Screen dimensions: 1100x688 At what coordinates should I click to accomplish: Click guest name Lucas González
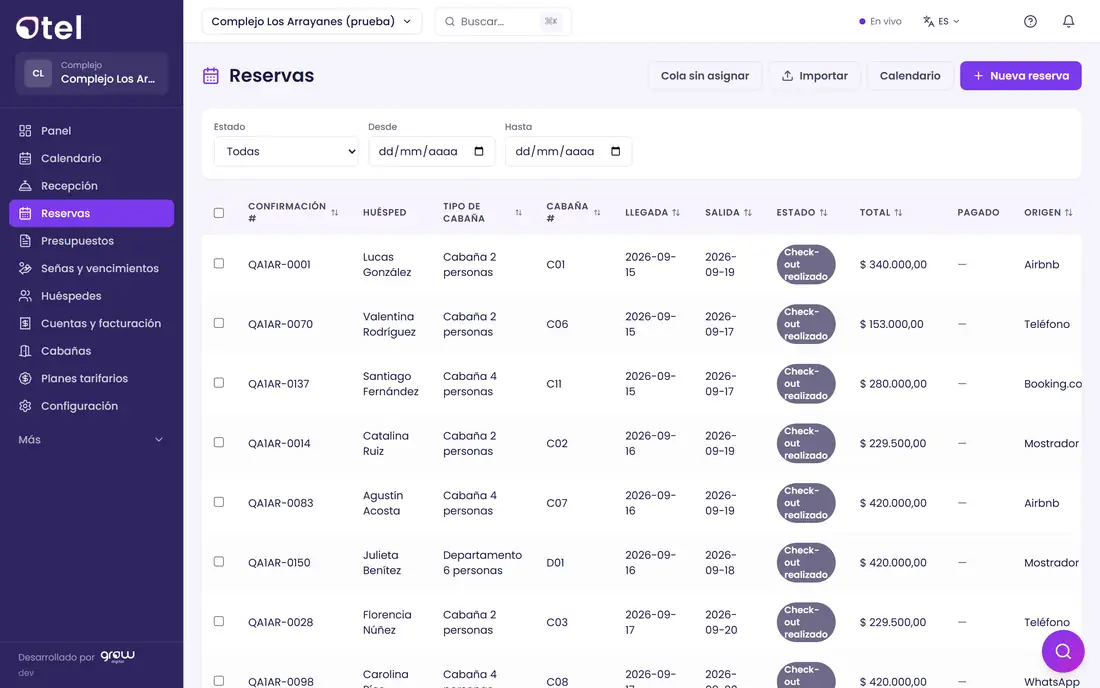click(x=387, y=264)
